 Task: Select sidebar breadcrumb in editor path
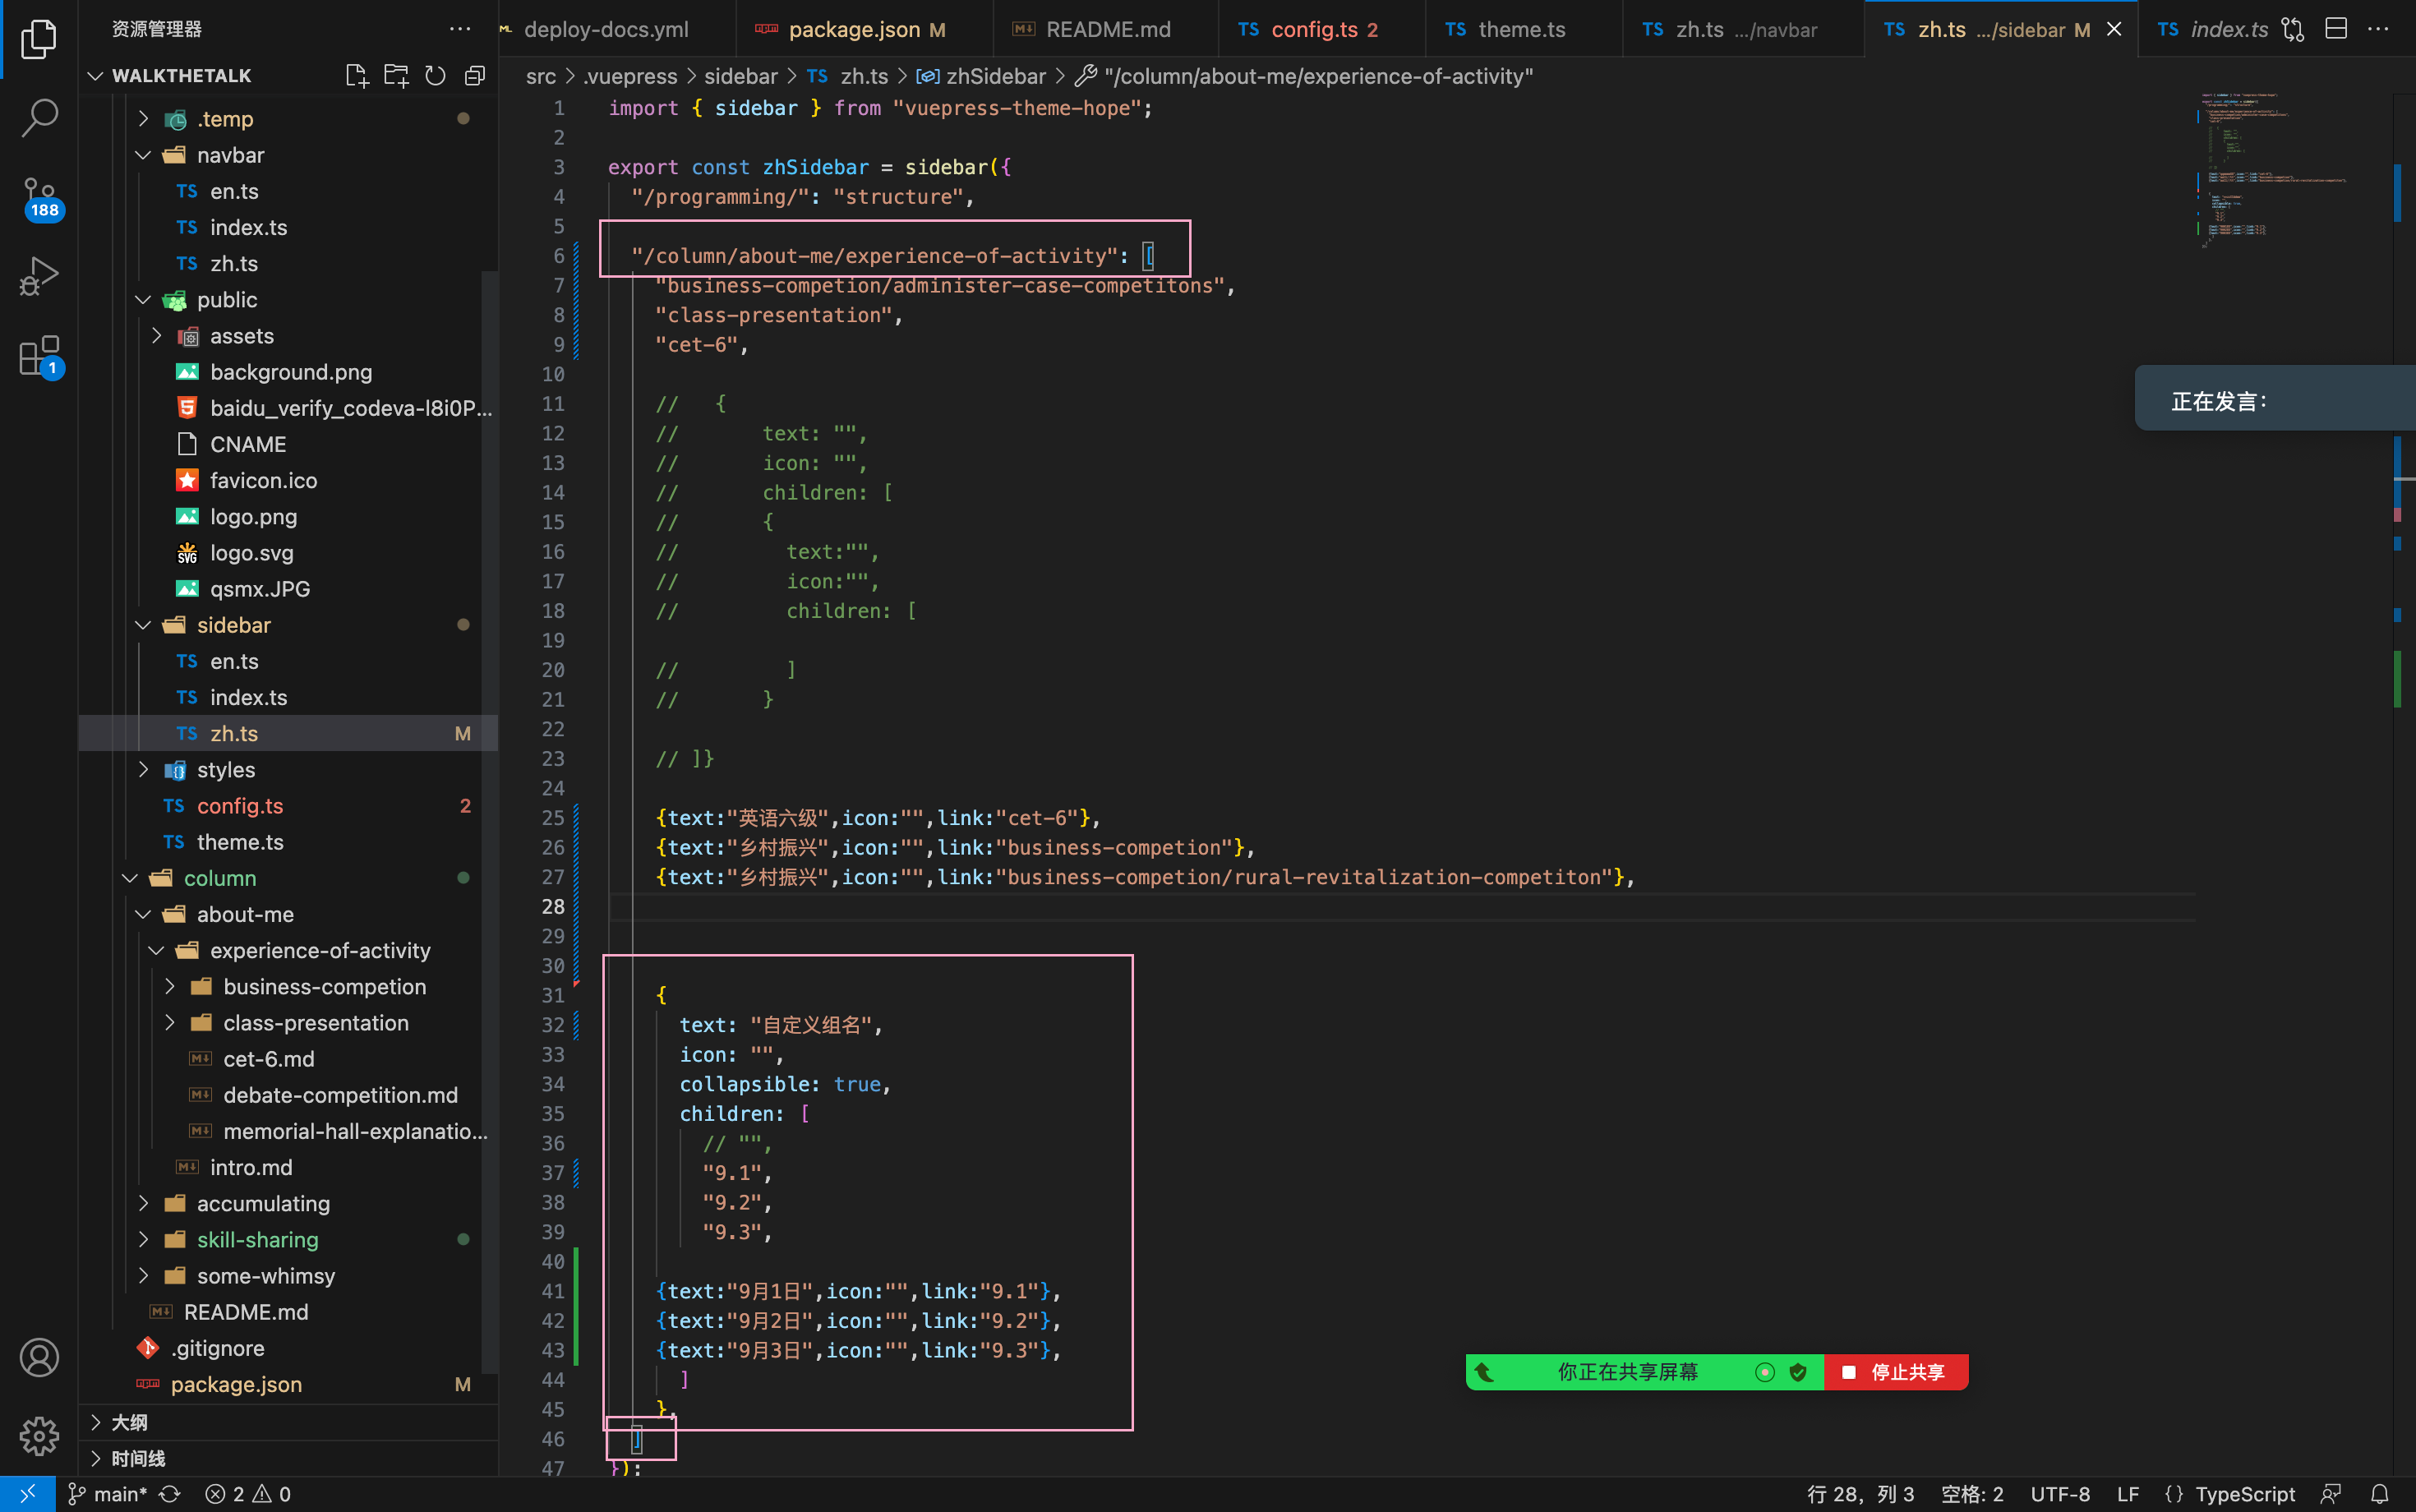click(x=740, y=76)
